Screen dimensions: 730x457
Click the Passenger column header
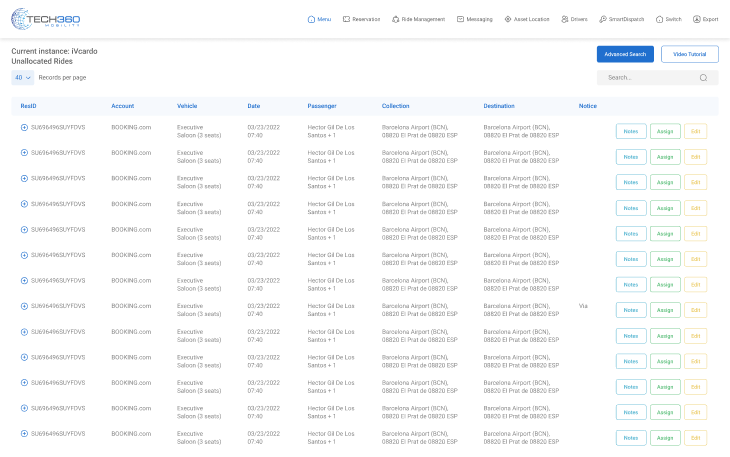pos(322,106)
